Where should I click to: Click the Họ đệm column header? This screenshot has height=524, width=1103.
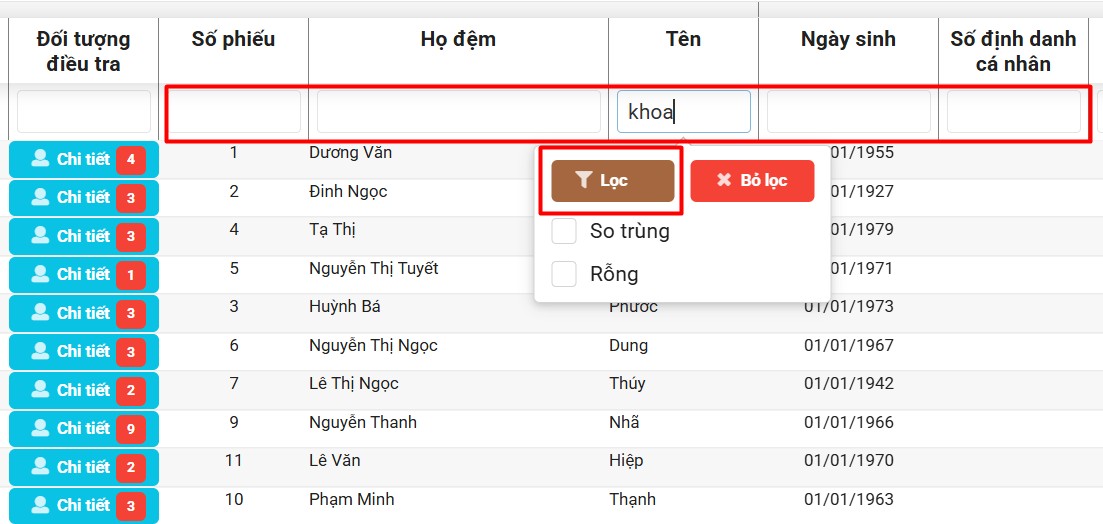coord(458,40)
